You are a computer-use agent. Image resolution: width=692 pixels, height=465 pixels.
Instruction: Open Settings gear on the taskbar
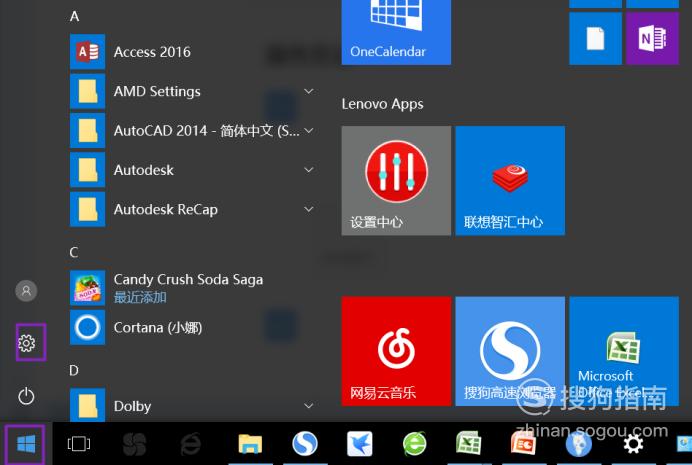click(x=633, y=444)
